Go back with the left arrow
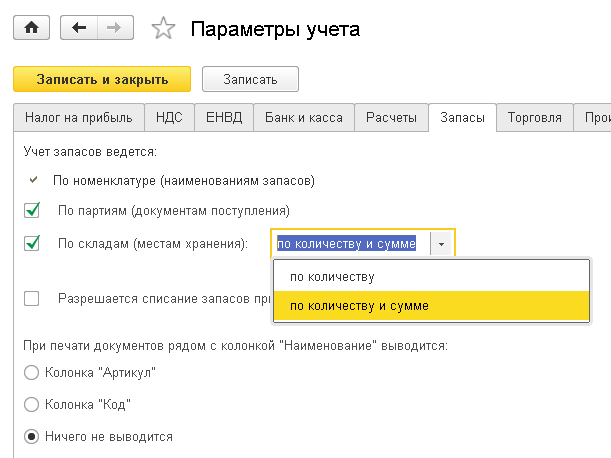 pos(77,28)
